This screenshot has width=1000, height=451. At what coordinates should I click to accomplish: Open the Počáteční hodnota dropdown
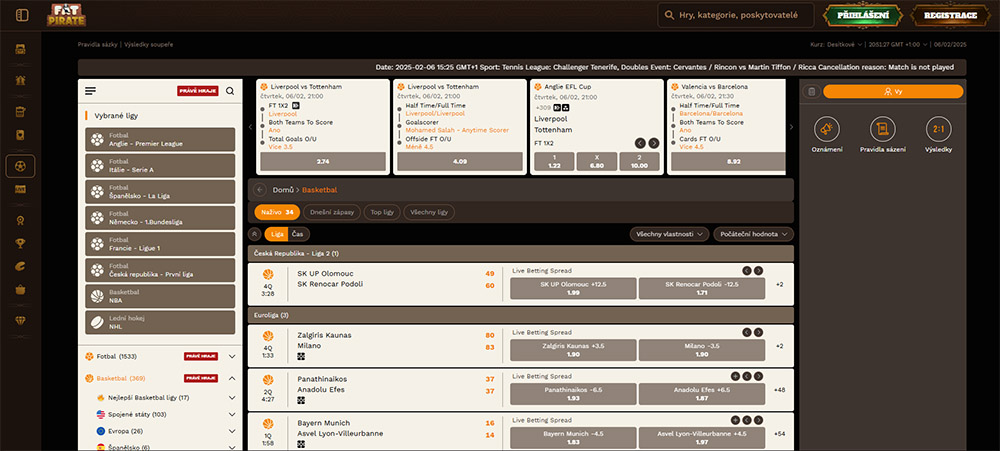754,233
